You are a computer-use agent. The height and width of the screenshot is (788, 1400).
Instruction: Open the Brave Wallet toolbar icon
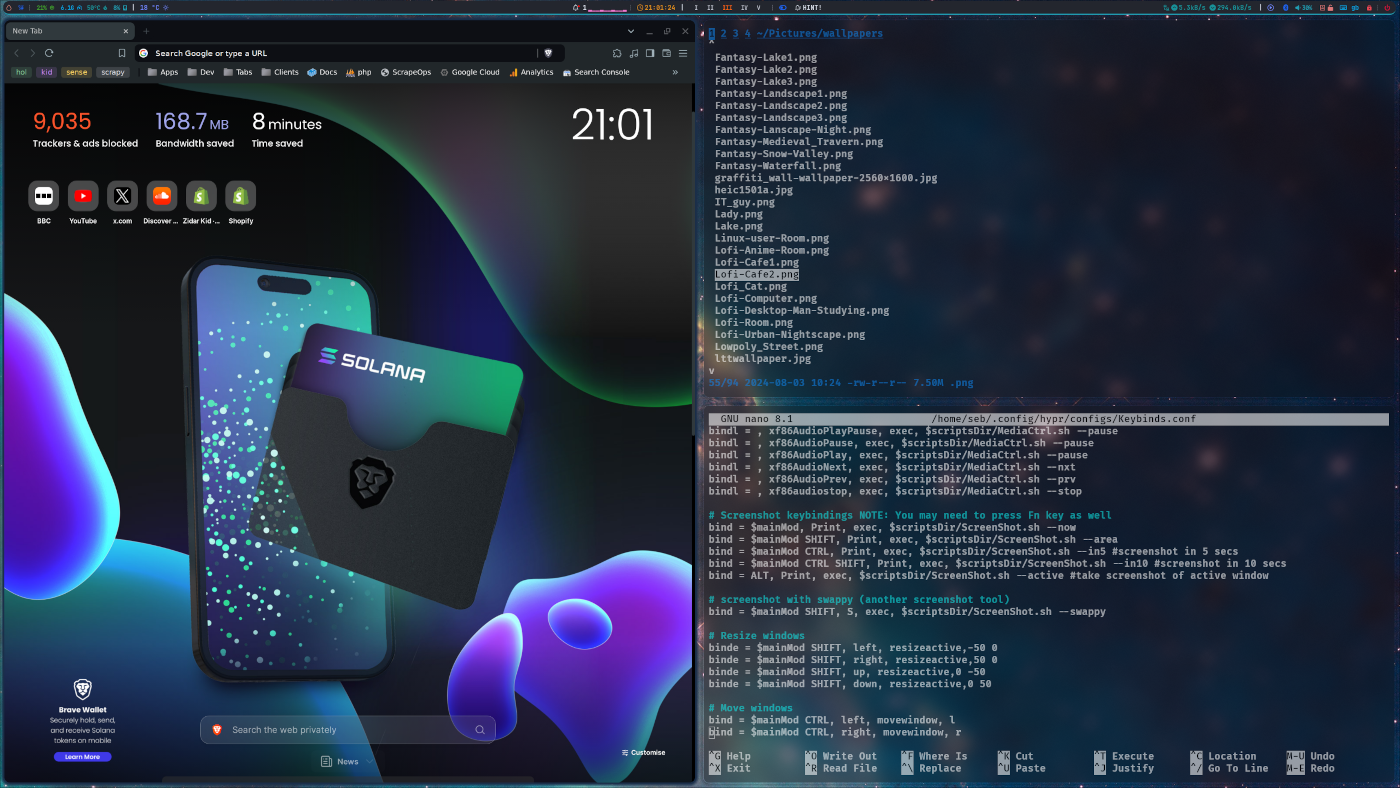(x=666, y=53)
